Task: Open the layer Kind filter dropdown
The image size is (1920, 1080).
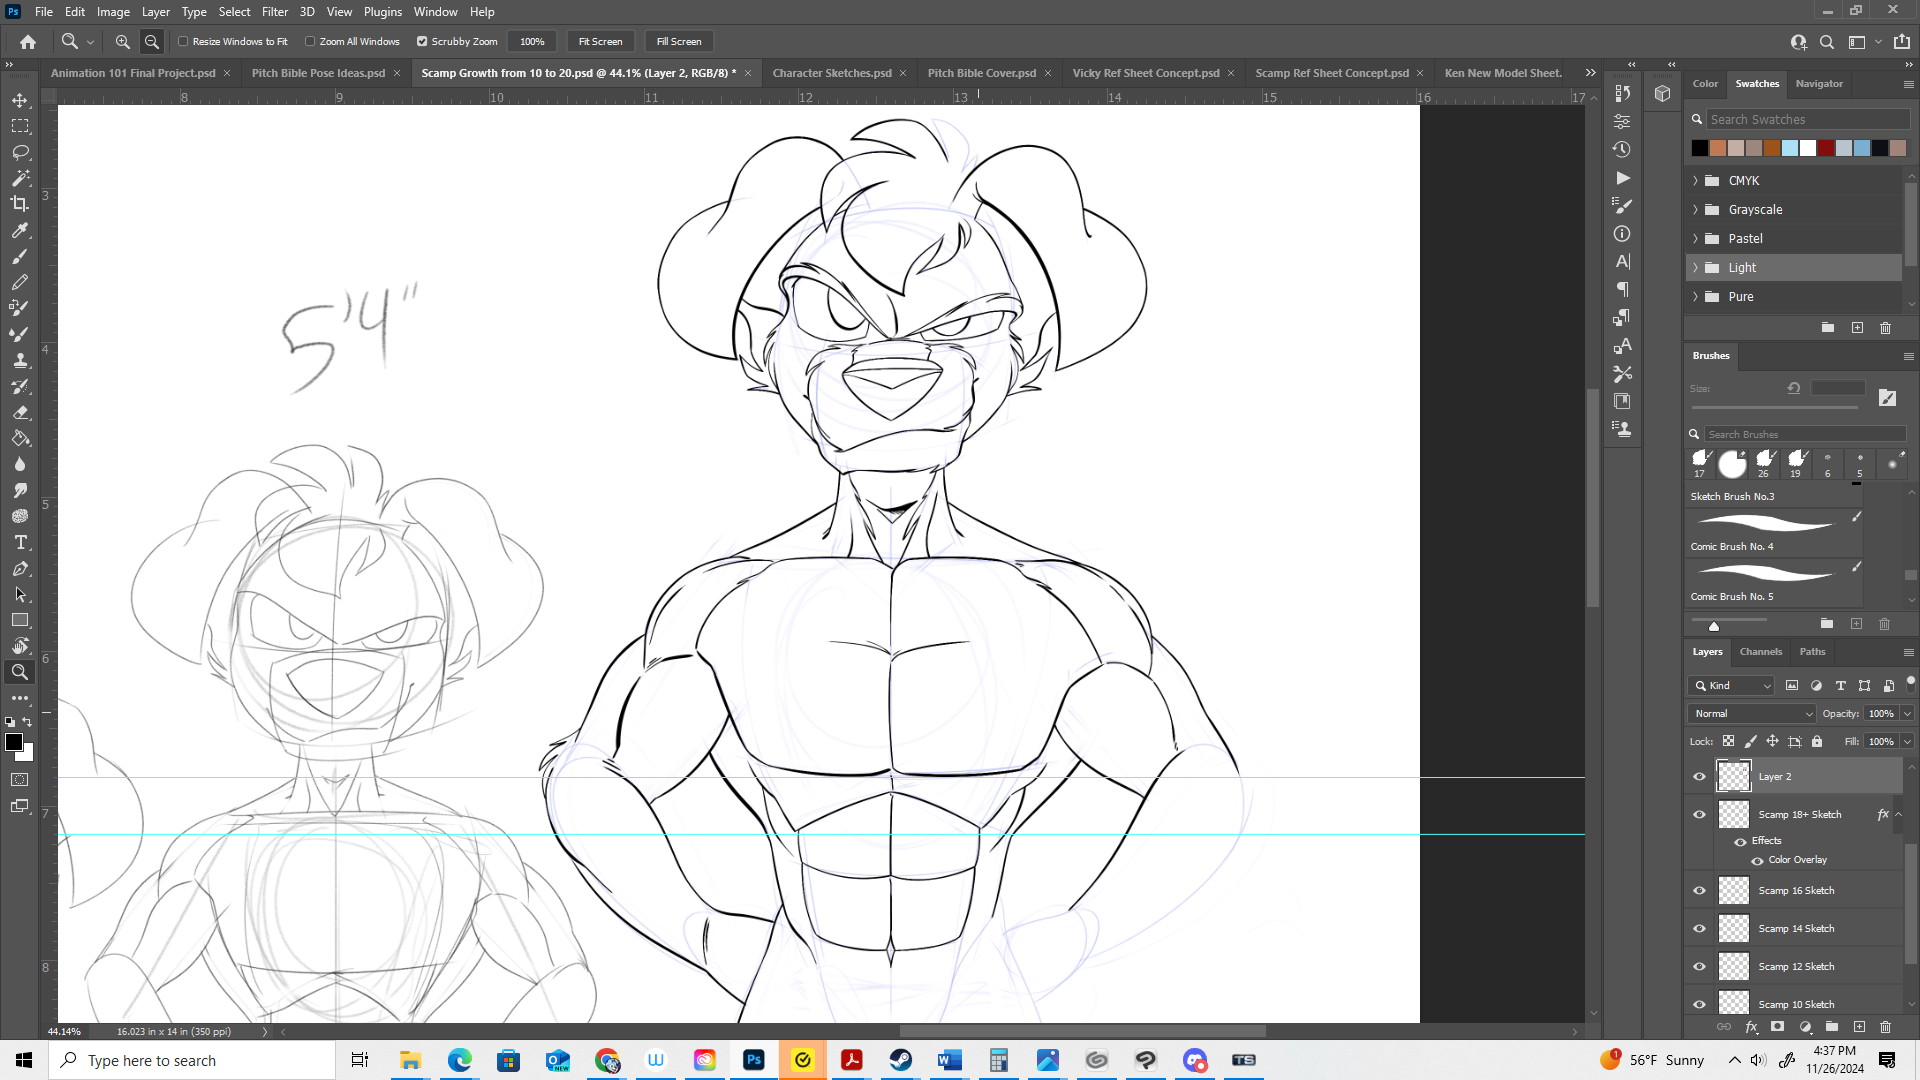Action: (1732, 686)
